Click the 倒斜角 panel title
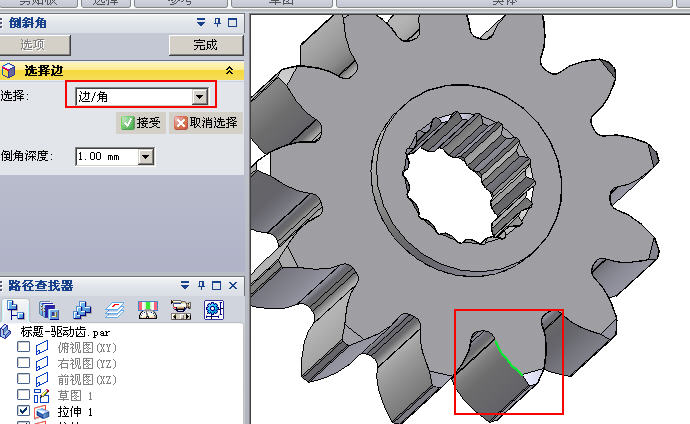690x424 pixels. (x=28, y=22)
